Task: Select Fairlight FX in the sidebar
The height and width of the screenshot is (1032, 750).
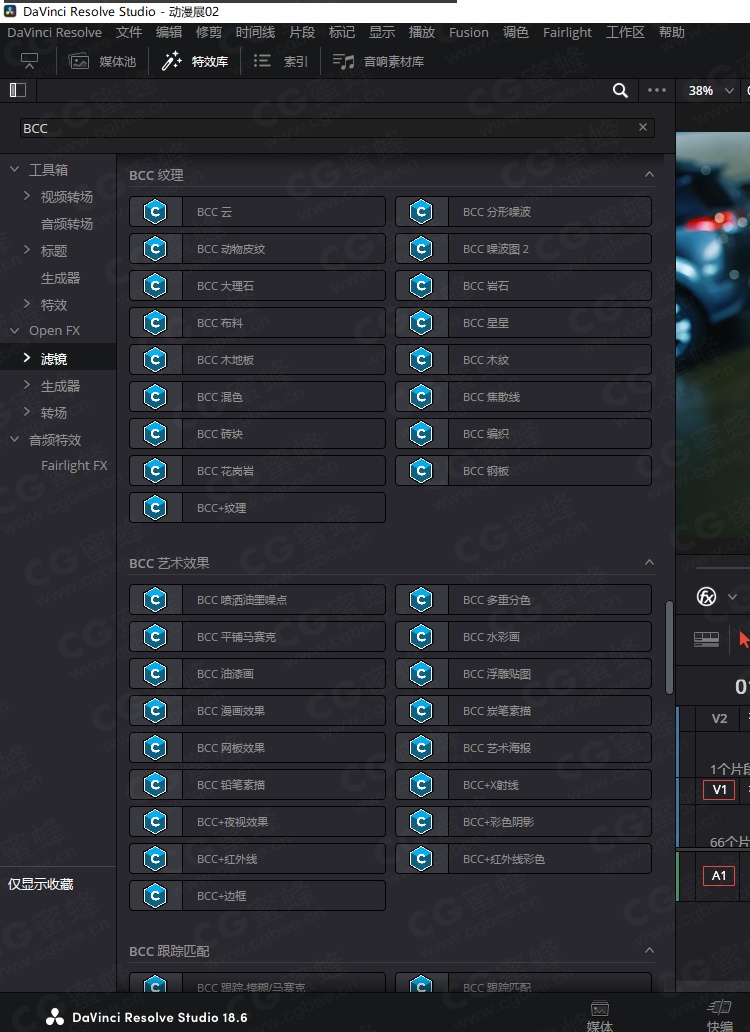Action: 74,465
